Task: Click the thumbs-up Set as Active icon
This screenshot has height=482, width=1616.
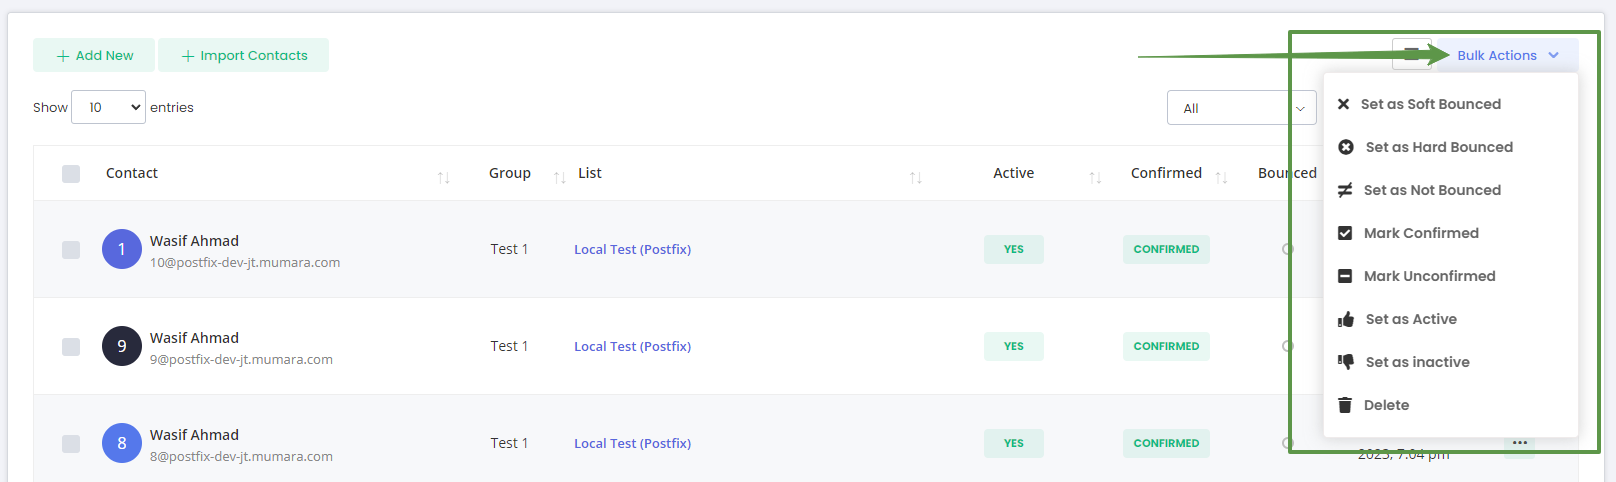Action: 1346,319
